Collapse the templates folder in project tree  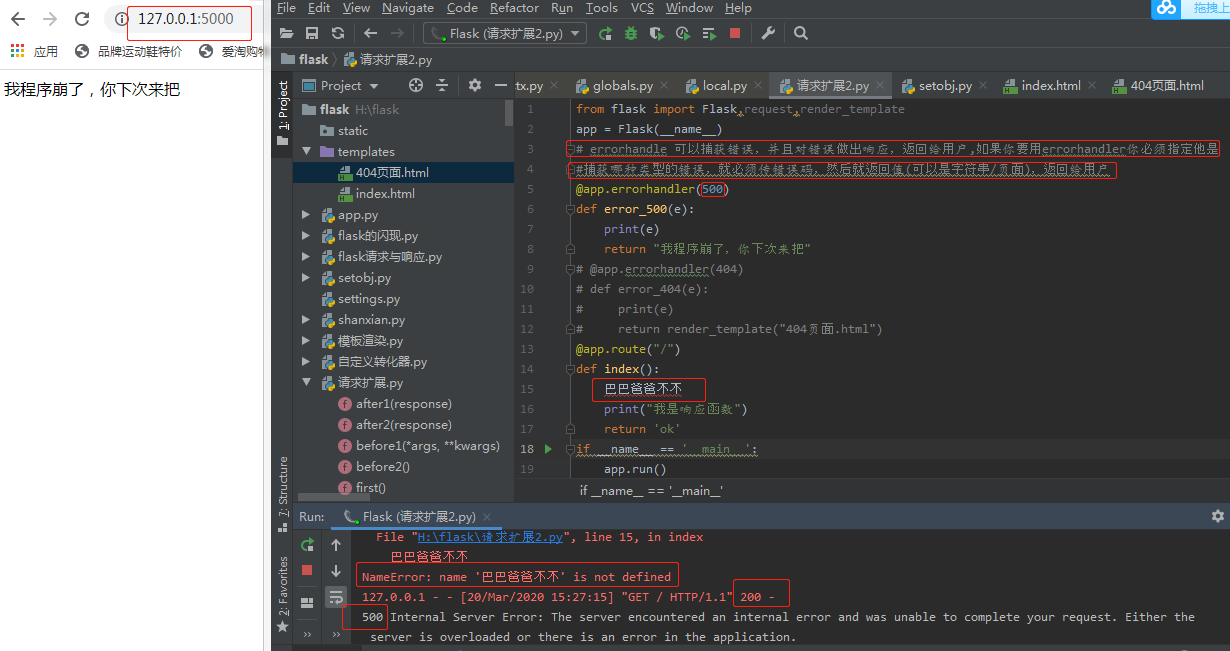(307, 152)
